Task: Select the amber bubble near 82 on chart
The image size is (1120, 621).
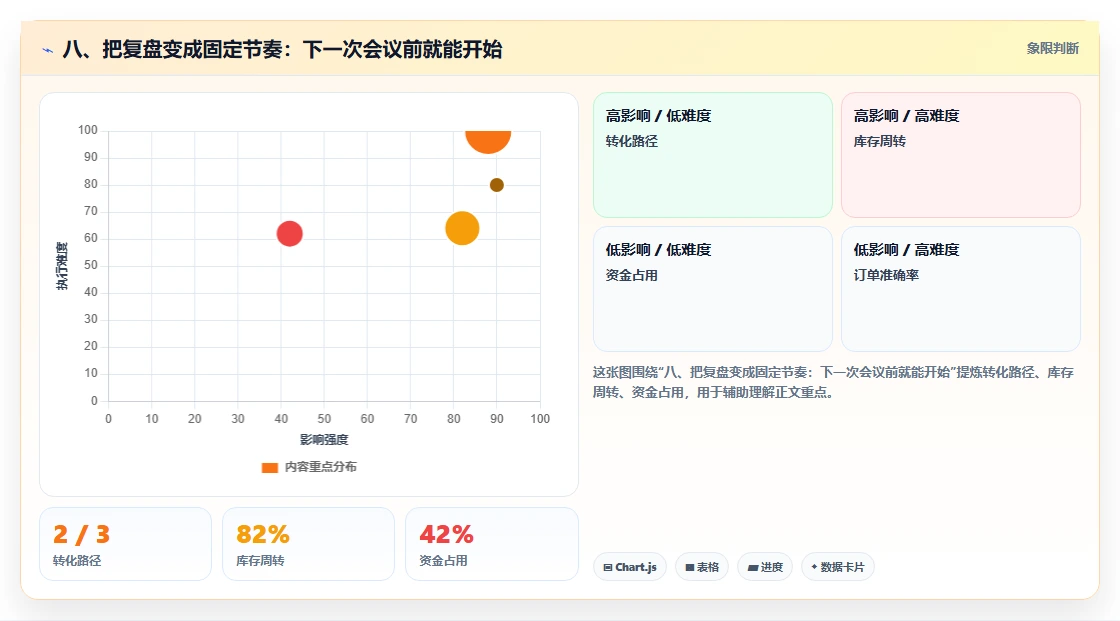Action: click(x=462, y=229)
